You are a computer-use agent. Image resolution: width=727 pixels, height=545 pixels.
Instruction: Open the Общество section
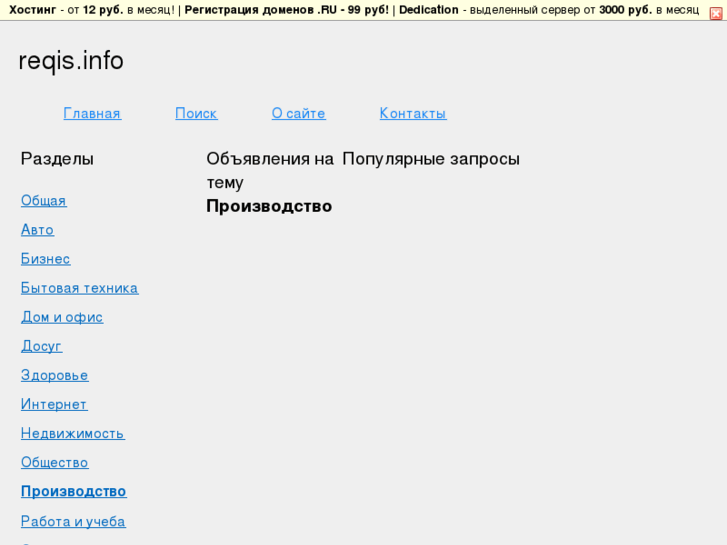55,463
